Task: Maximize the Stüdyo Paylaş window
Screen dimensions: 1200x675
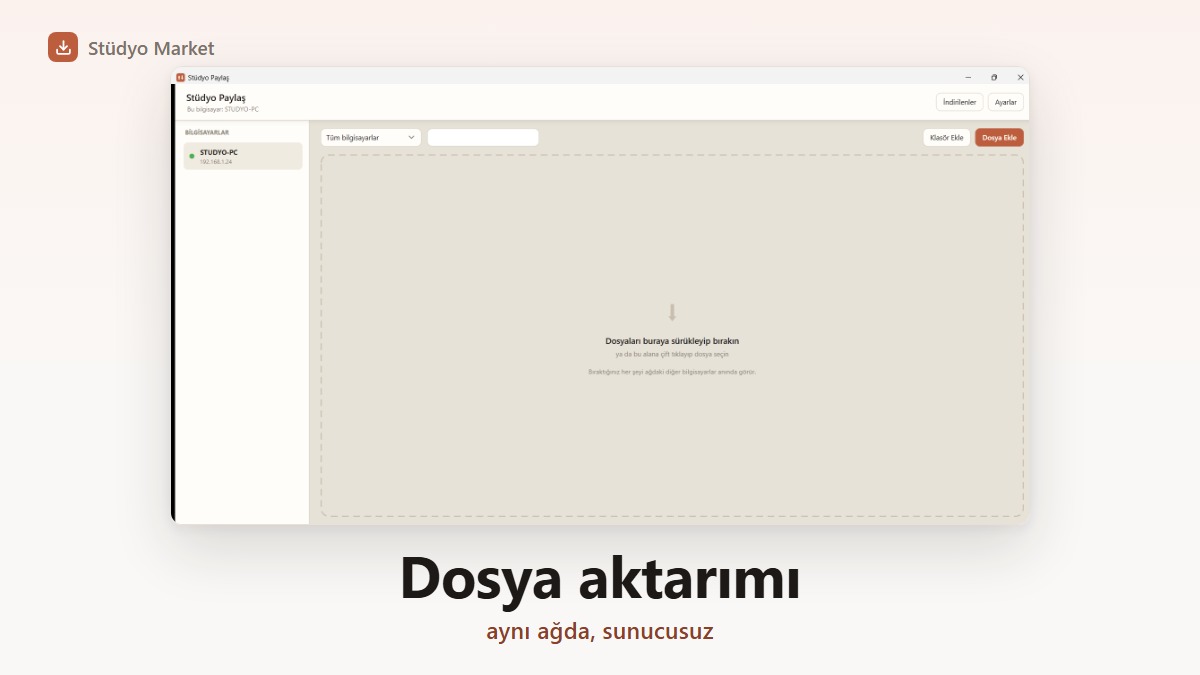Action: [994, 77]
